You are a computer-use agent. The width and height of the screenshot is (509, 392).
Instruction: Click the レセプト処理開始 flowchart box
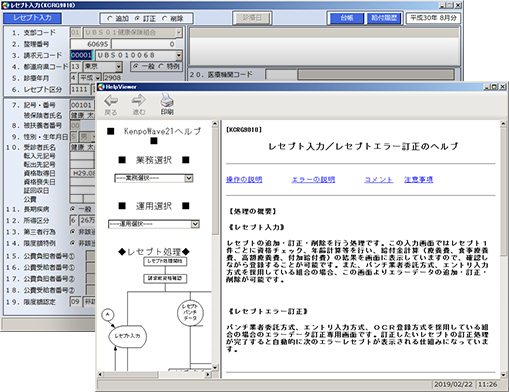[x=165, y=261]
